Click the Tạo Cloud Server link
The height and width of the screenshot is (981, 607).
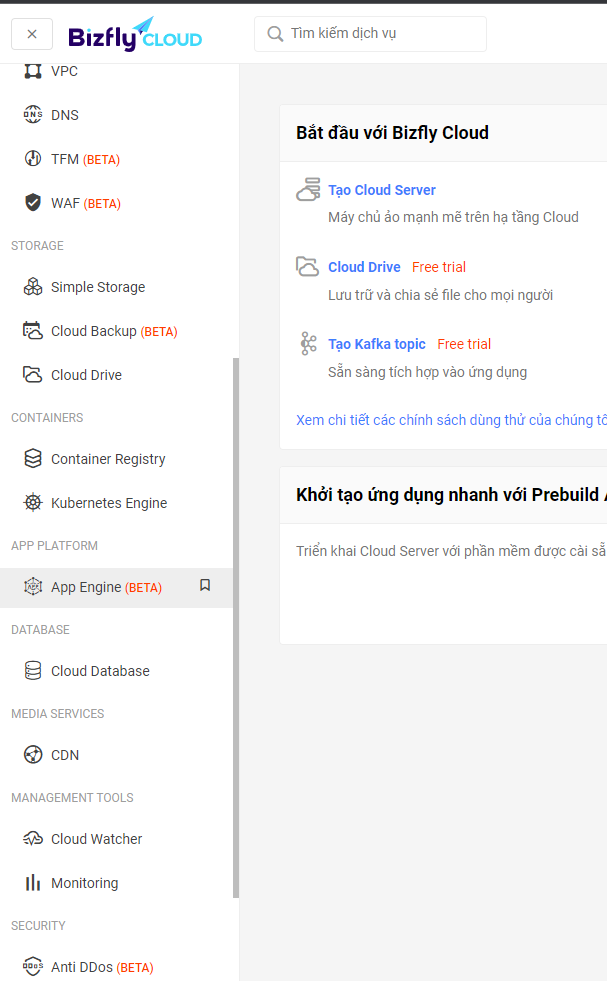coord(381,190)
